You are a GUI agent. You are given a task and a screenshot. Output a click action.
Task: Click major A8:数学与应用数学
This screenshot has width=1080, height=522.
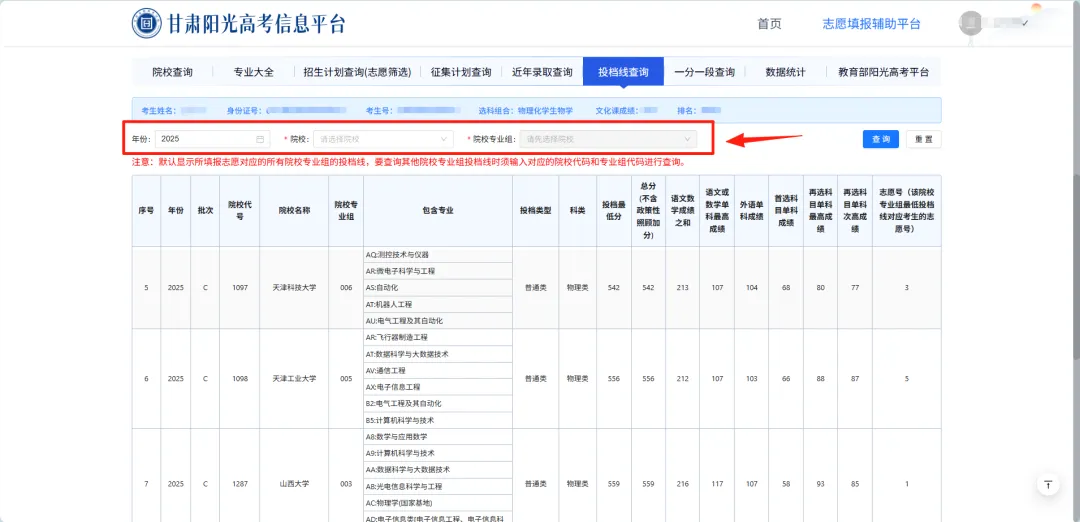pos(438,437)
